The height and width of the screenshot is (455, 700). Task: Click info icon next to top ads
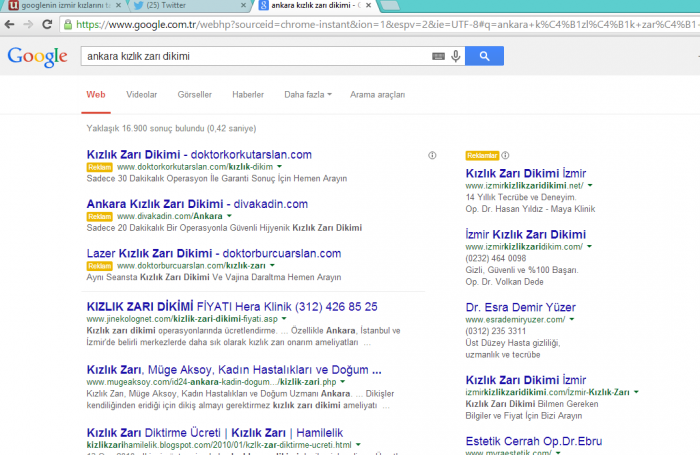[x=432, y=155]
